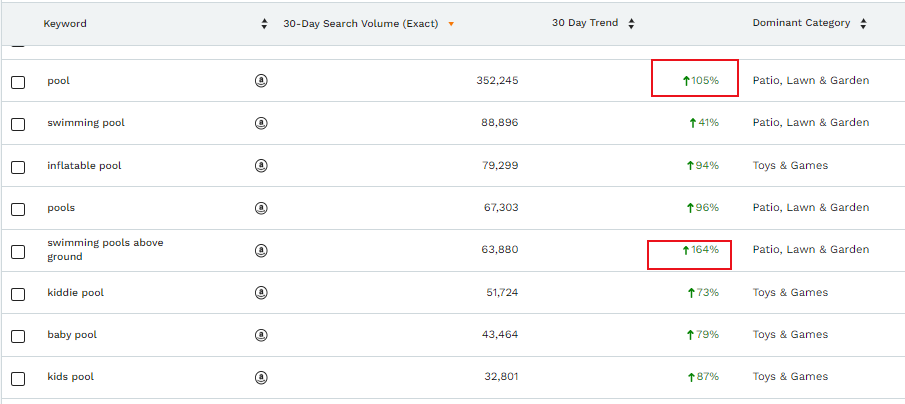This screenshot has height=404, width=905.
Task: Check the box for 'pool' keyword
Action: pos(18,82)
